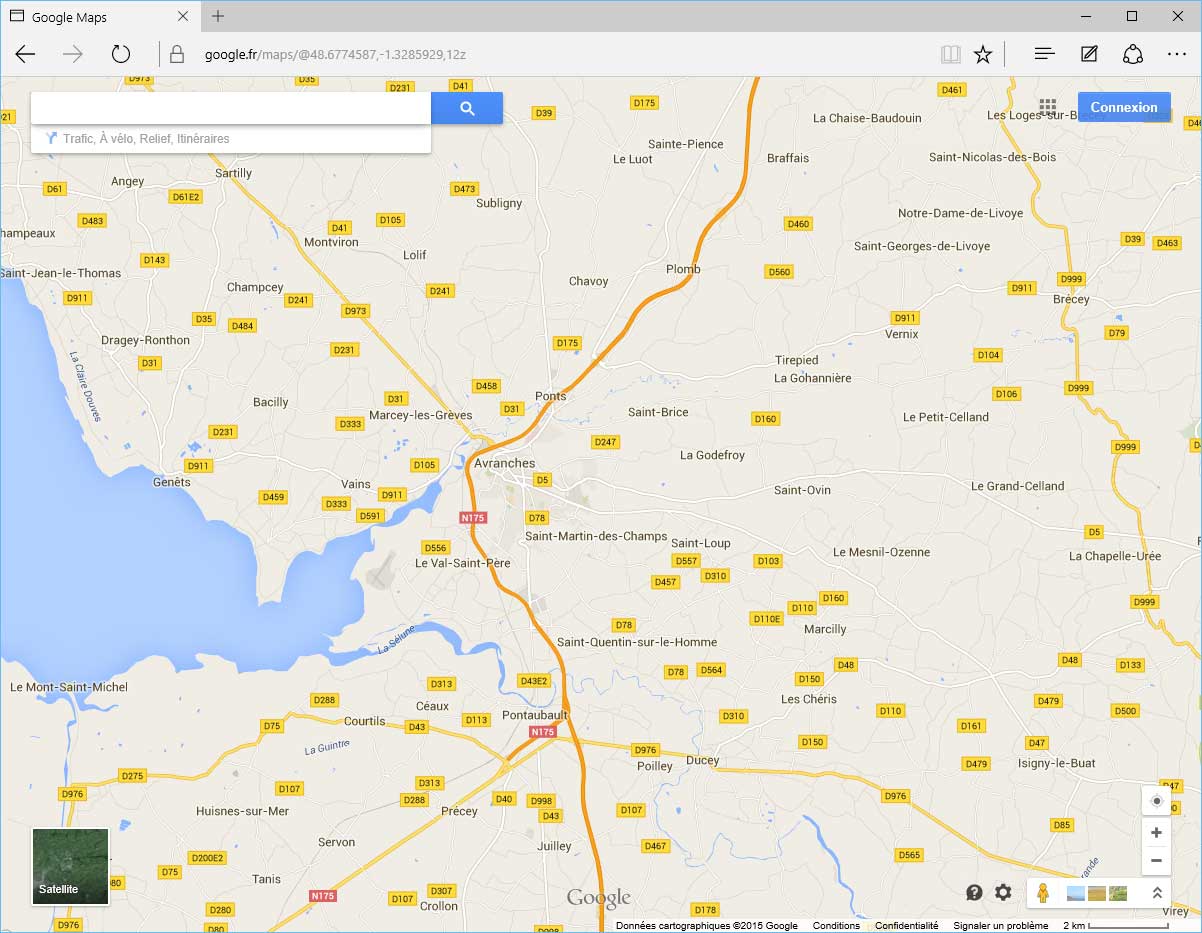This screenshot has height=933, width=1202.
Task: Open the Edge more actions ellipsis
Action: pos(1177,54)
